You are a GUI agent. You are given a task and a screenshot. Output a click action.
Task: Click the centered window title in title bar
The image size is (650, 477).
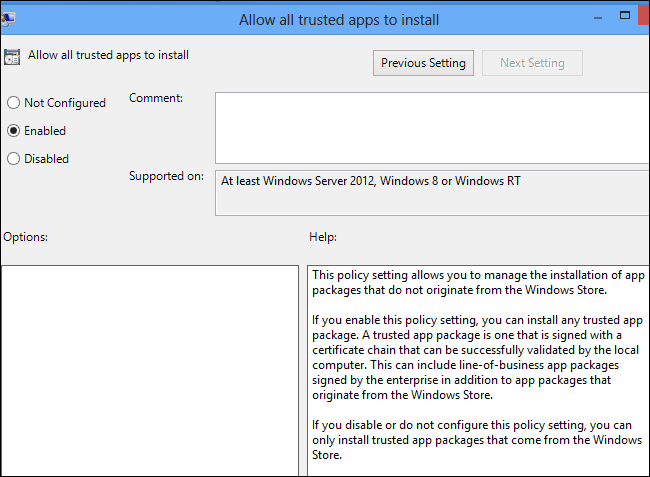tap(339, 19)
